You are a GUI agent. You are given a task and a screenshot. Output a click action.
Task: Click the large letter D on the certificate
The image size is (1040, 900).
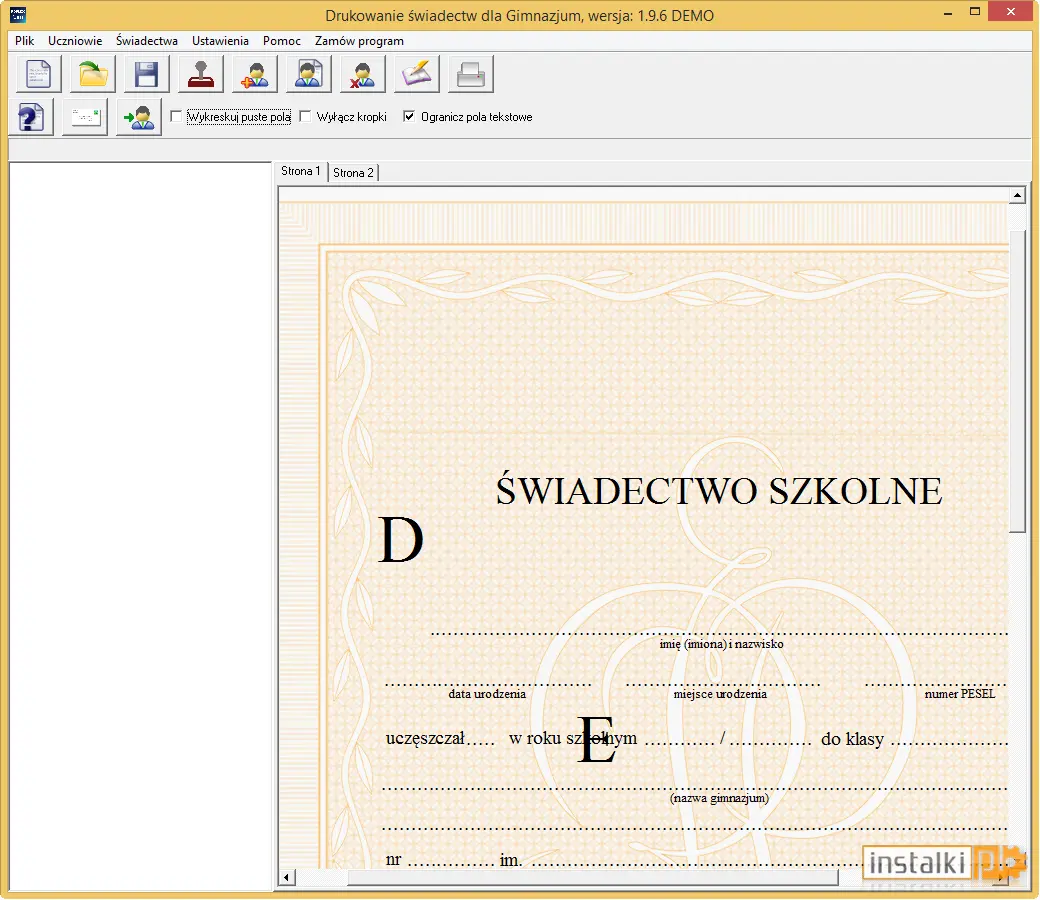[401, 539]
